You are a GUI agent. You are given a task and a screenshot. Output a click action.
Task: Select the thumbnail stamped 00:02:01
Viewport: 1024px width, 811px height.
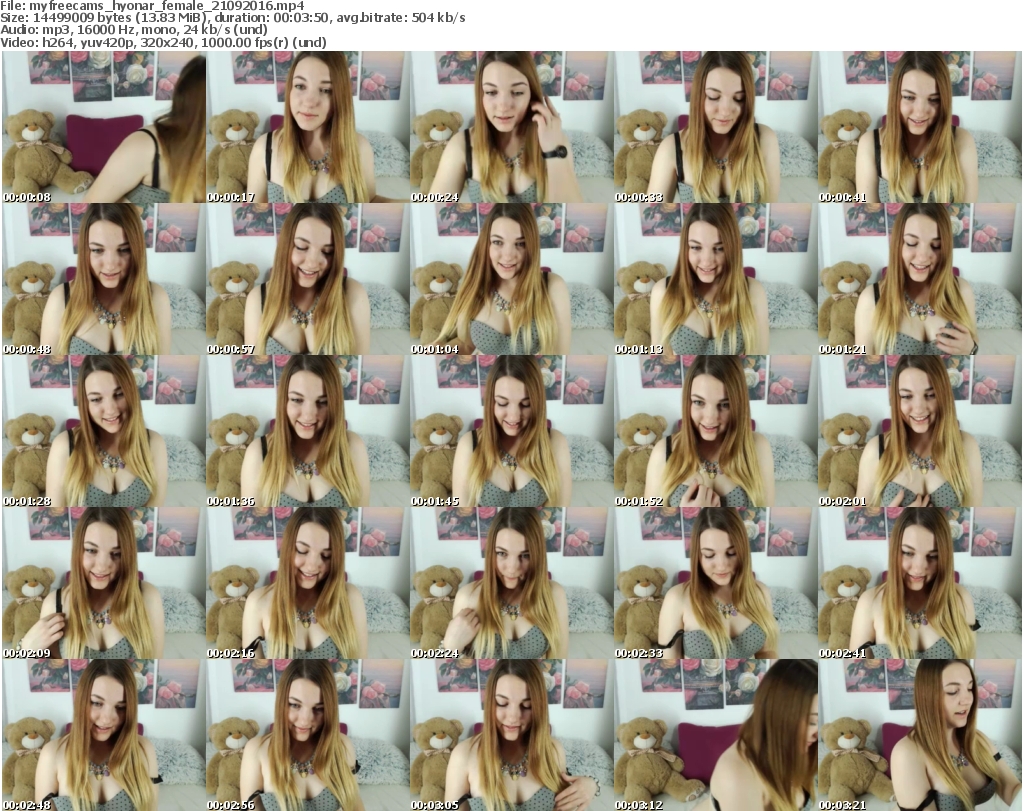click(x=920, y=431)
